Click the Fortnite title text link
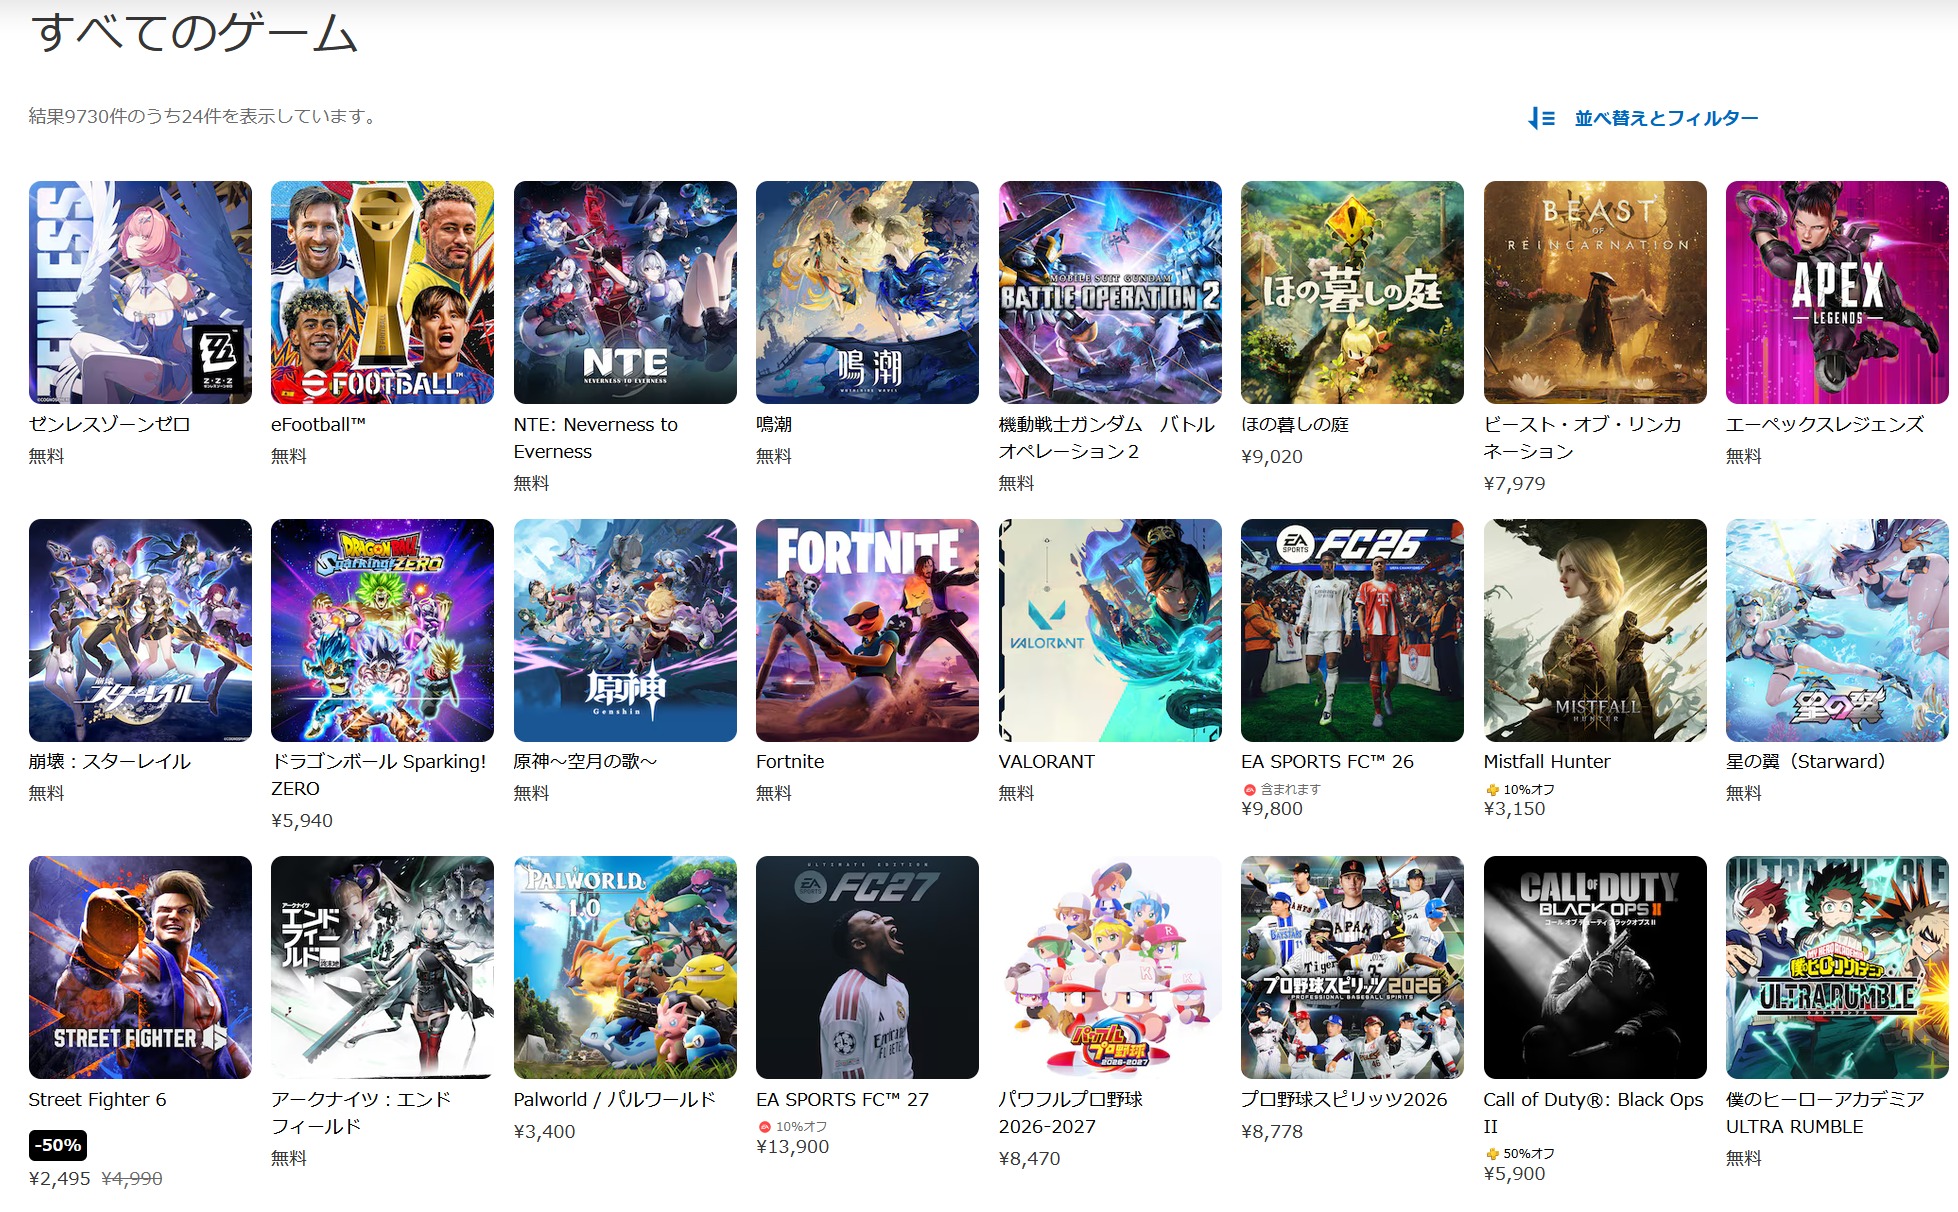The height and width of the screenshot is (1212, 1958). tap(790, 761)
